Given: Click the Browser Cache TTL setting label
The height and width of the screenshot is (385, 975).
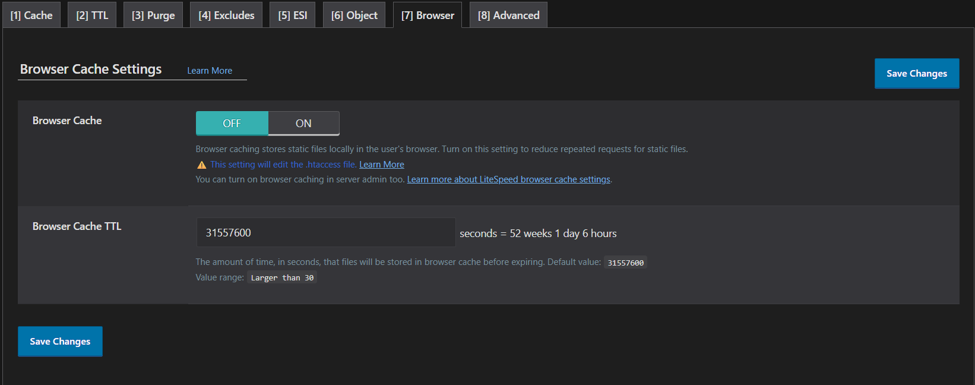Looking at the screenshot, I should 77,226.
